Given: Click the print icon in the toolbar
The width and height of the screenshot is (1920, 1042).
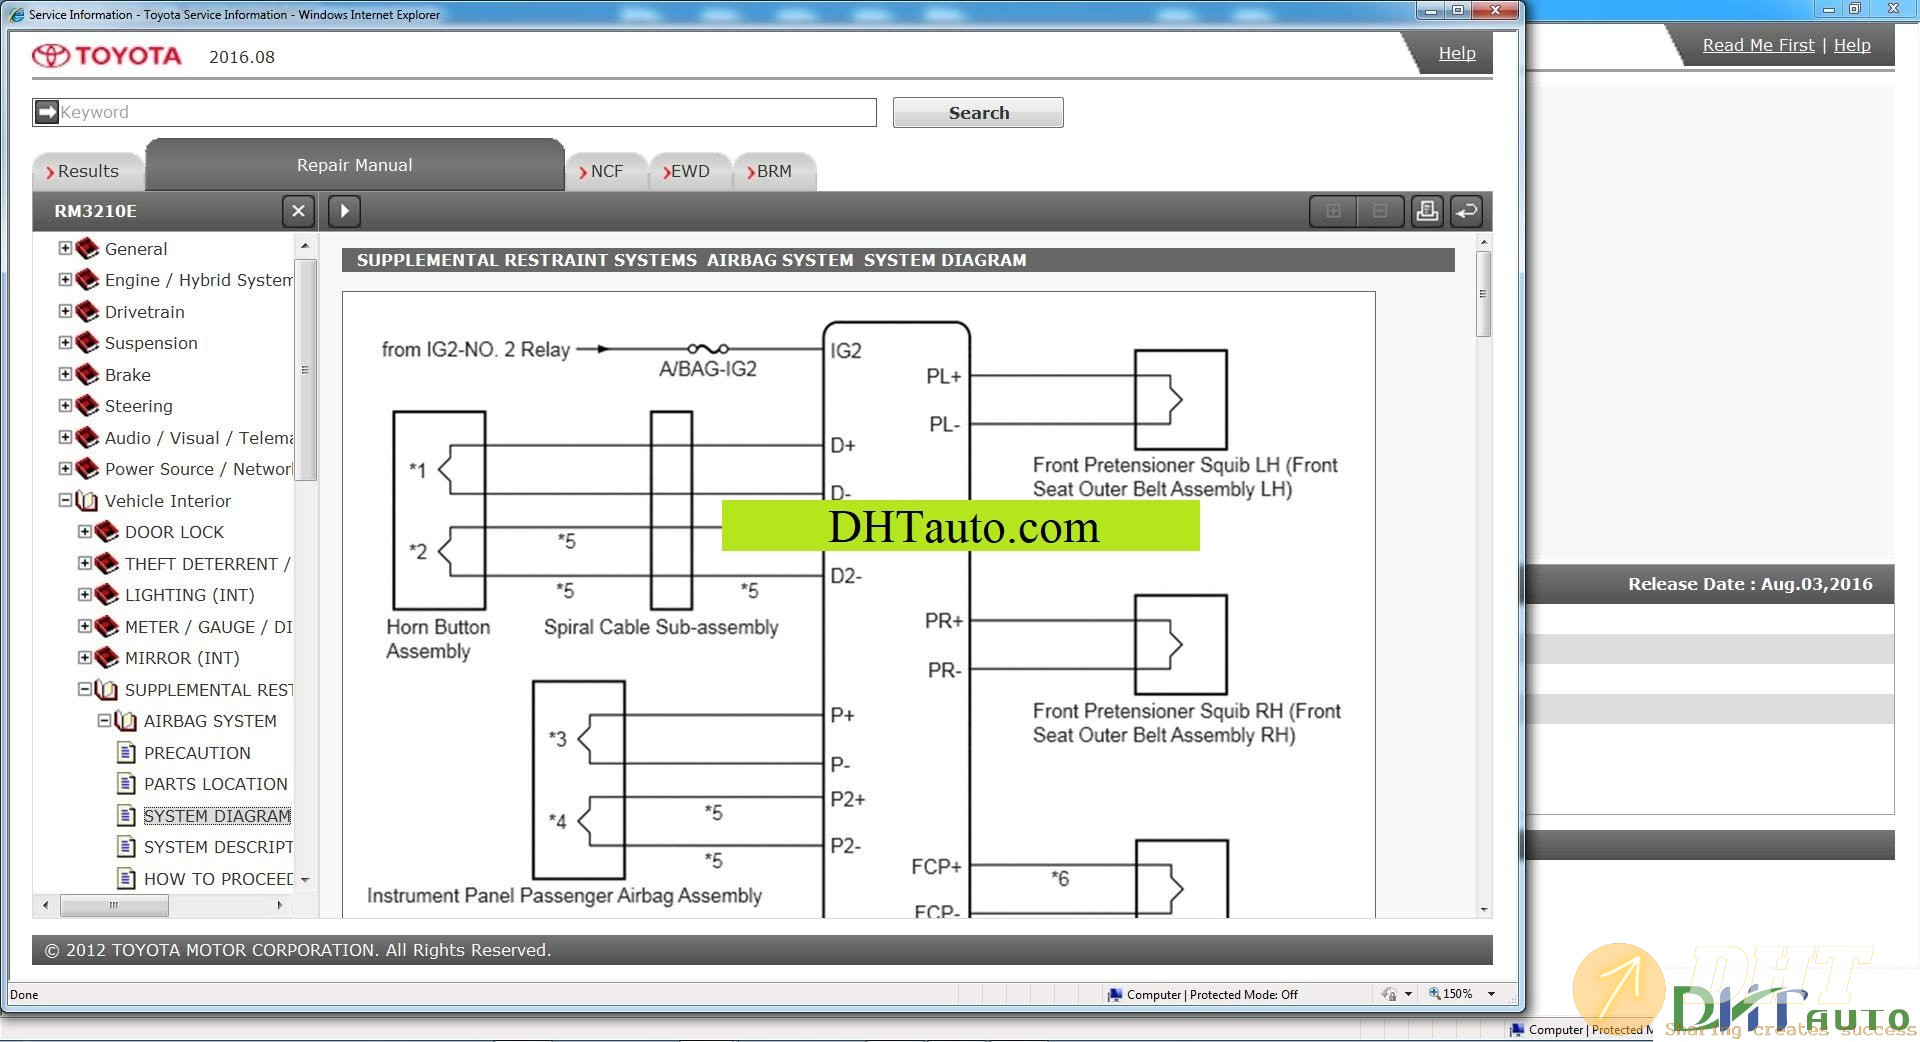Looking at the screenshot, I should tap(1427, 211).
